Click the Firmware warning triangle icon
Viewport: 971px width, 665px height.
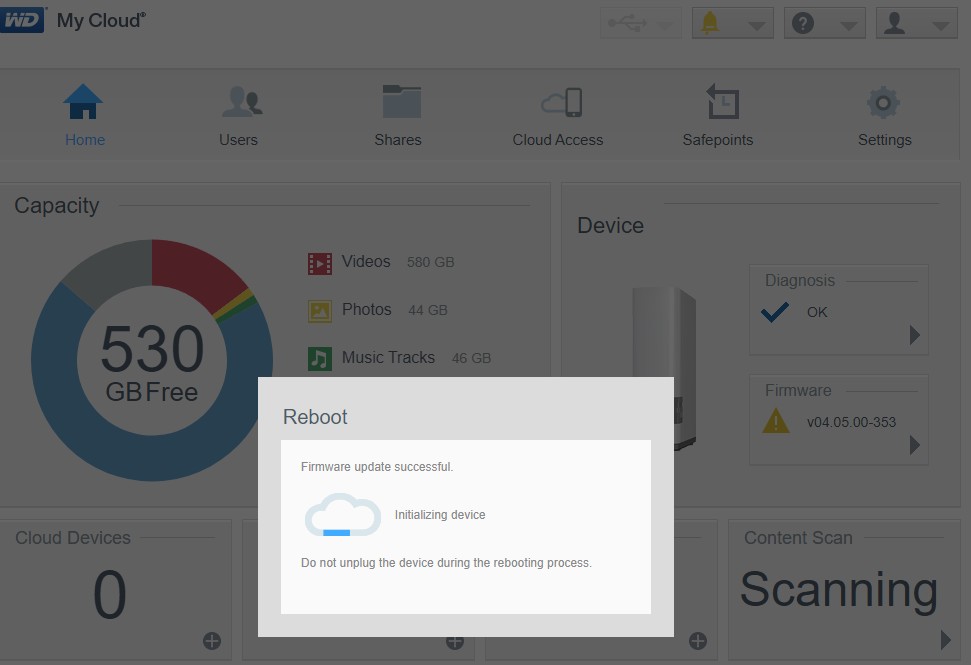pyautogui.click(x=776, y=421)
